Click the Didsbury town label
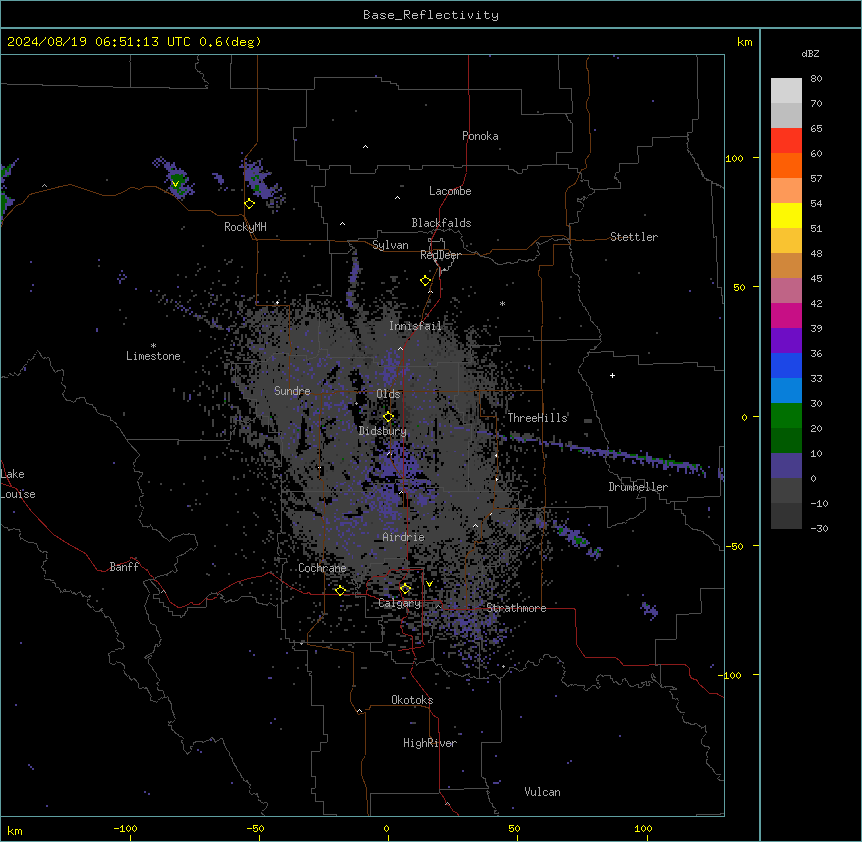 coord(383,431)
